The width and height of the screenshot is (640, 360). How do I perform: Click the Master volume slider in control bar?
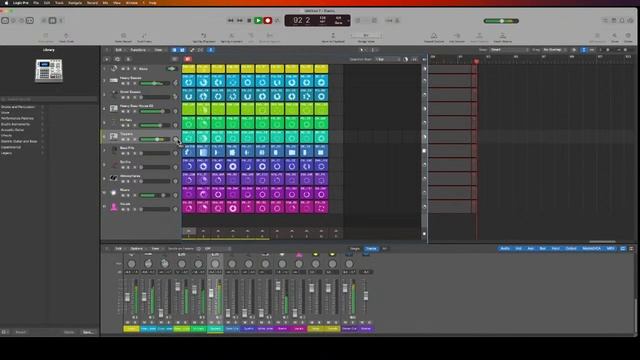click(501, 21)
